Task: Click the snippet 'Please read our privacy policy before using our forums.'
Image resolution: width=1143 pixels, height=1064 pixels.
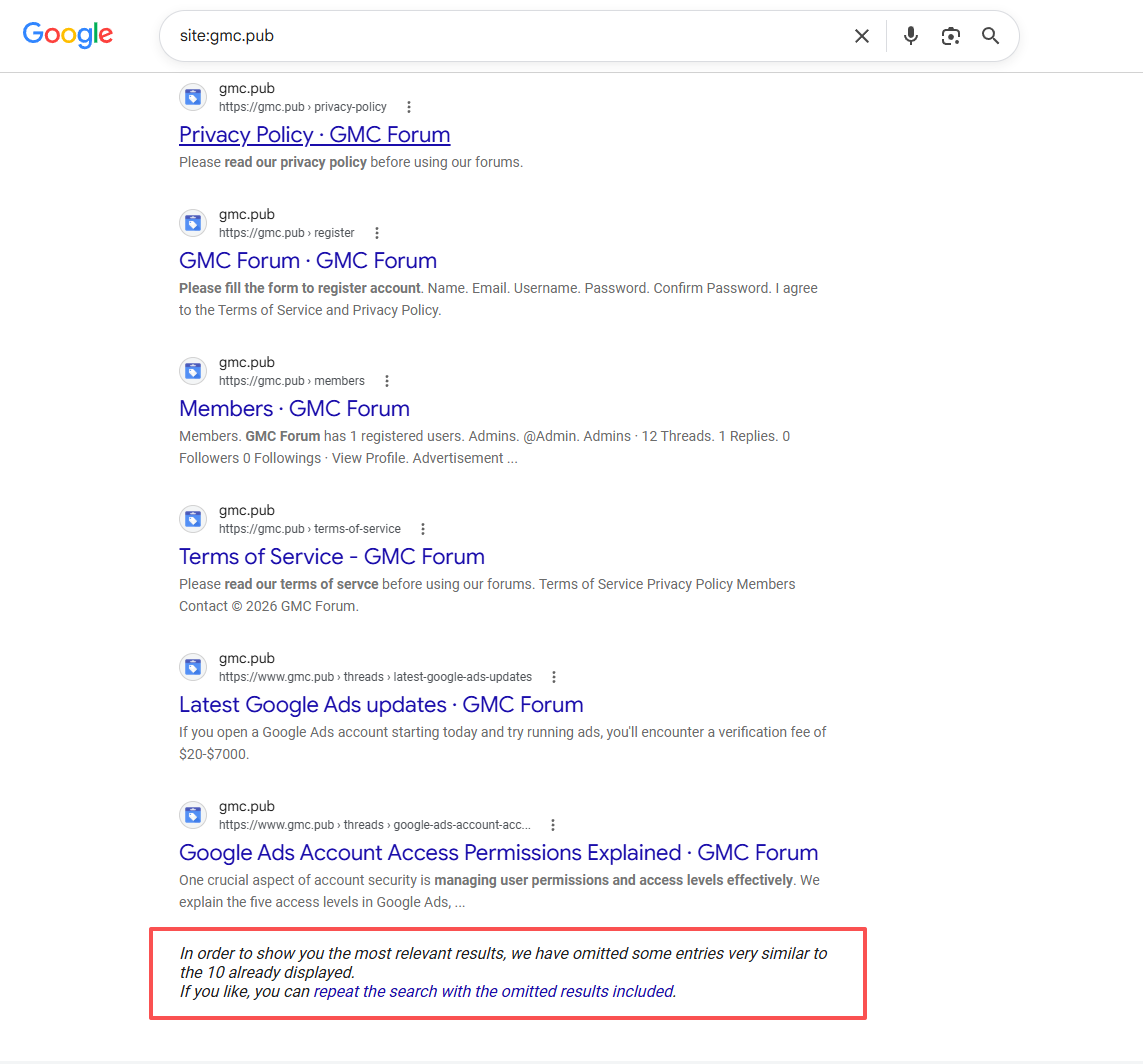Action: tap(351, 163)
